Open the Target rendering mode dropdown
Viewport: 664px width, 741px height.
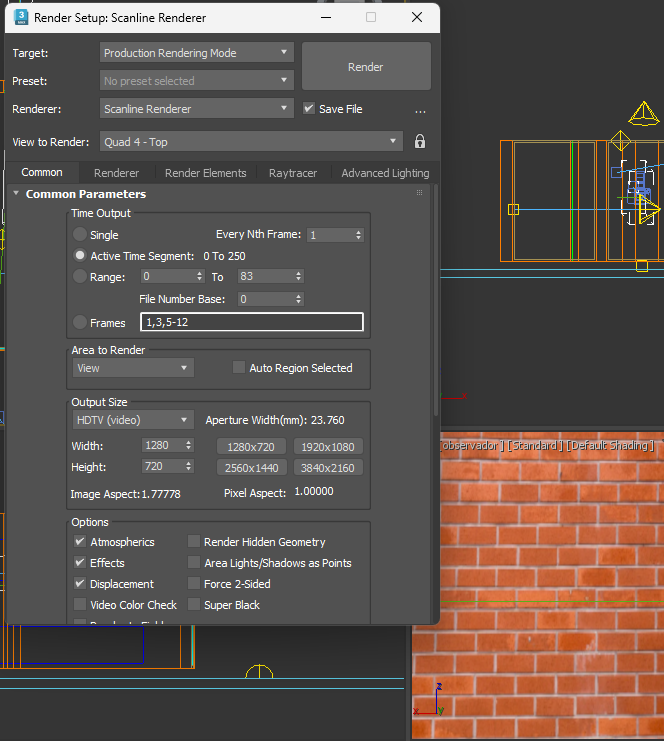click(197, 53)
